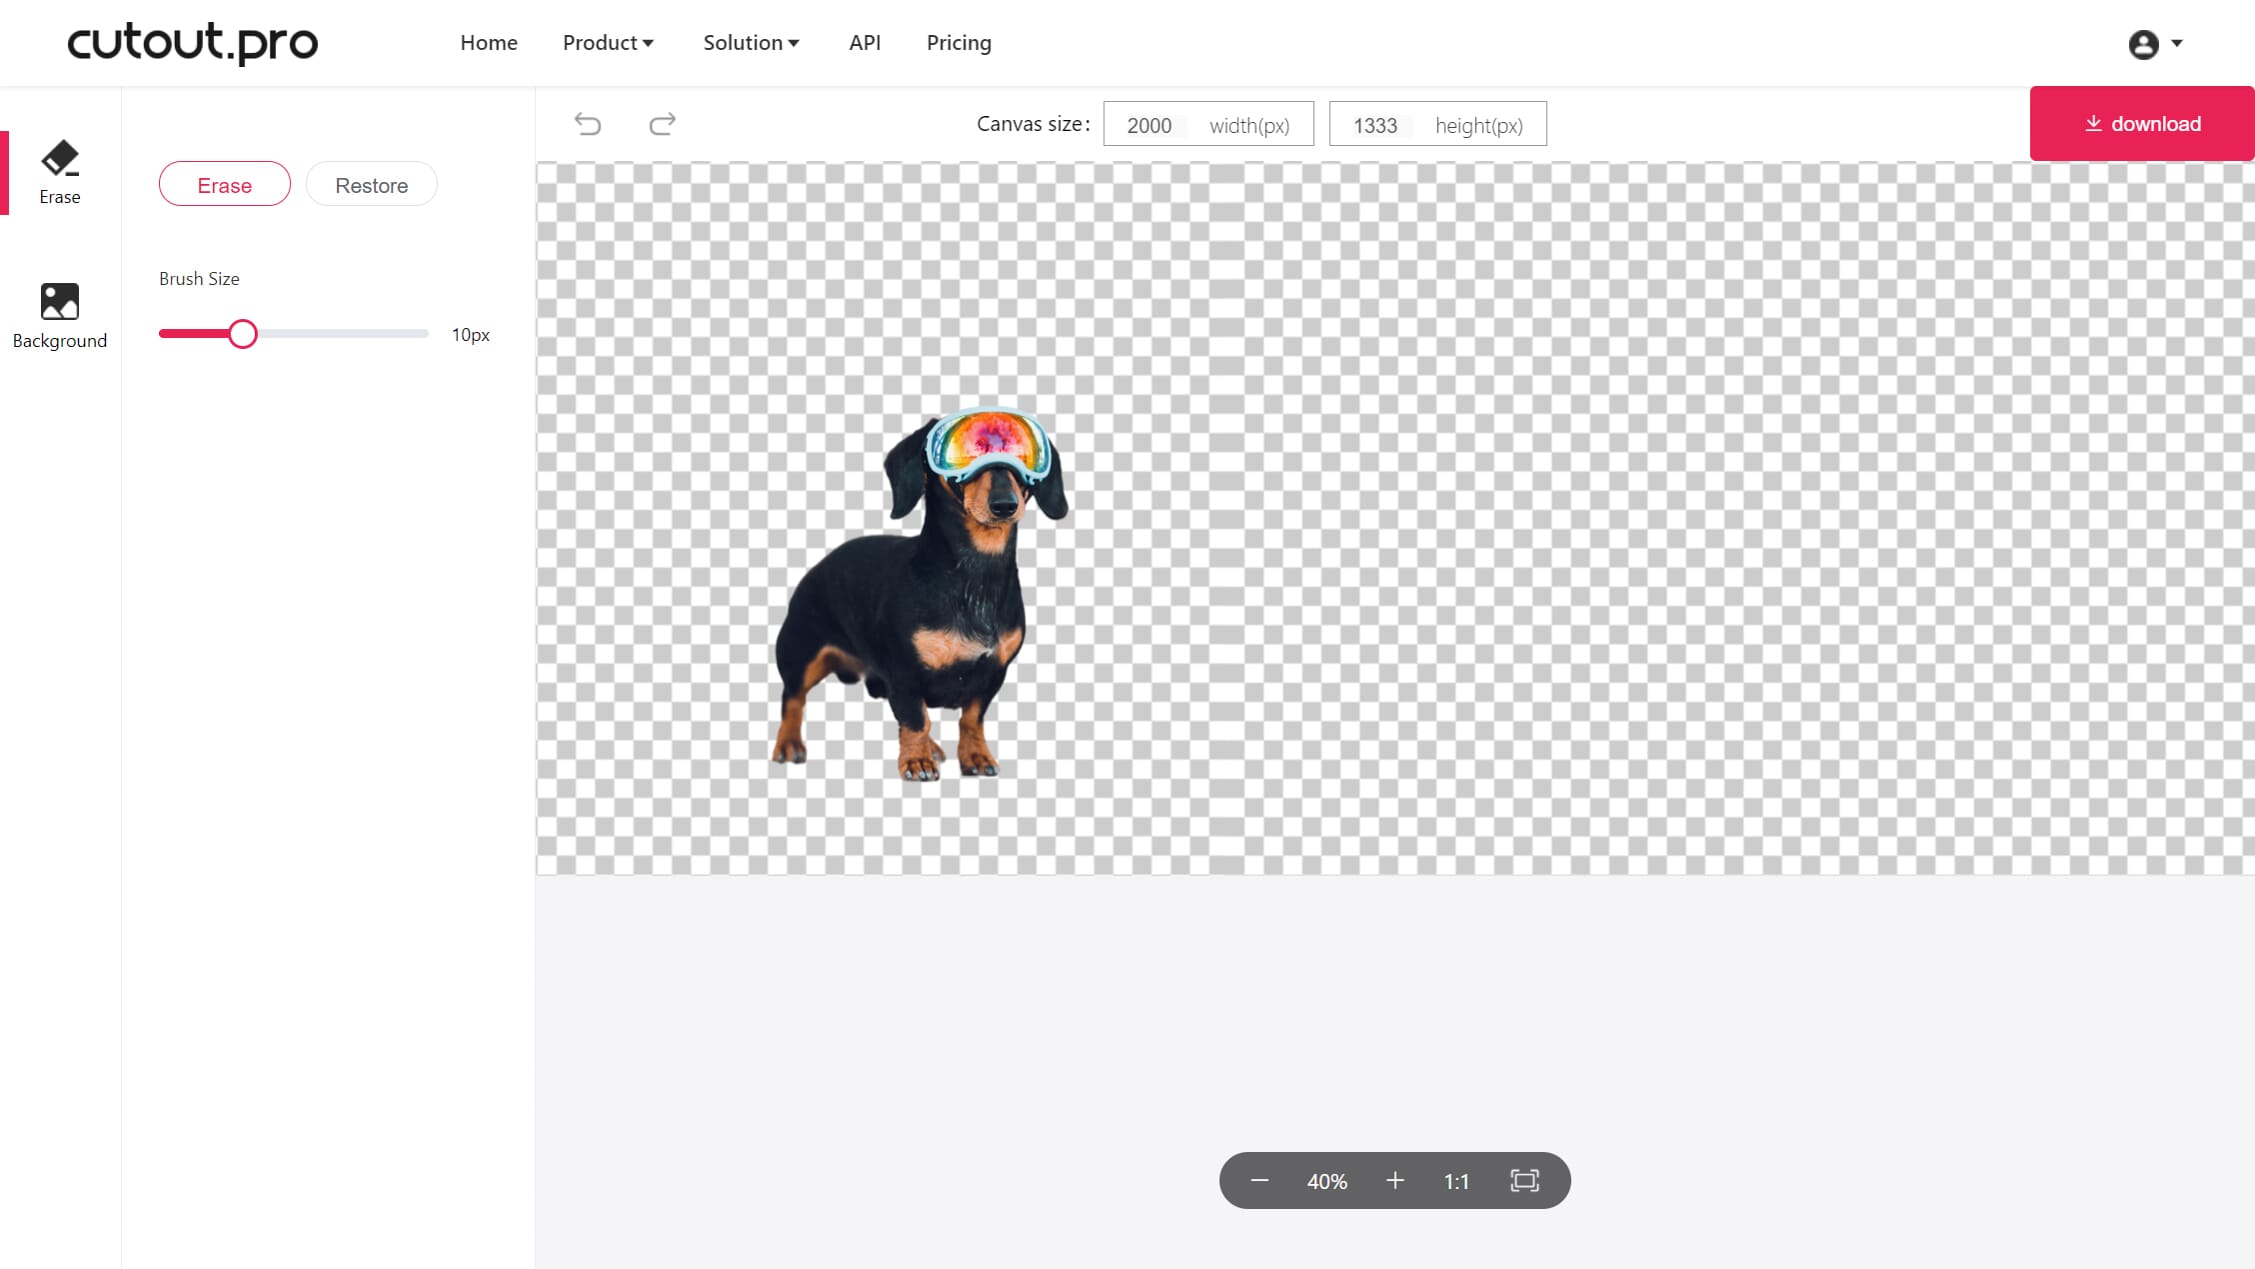Image resolution: width=2255 pixels, height=1269 pixels.
Task: Open the Home page
Action: (x=489, y=43)
